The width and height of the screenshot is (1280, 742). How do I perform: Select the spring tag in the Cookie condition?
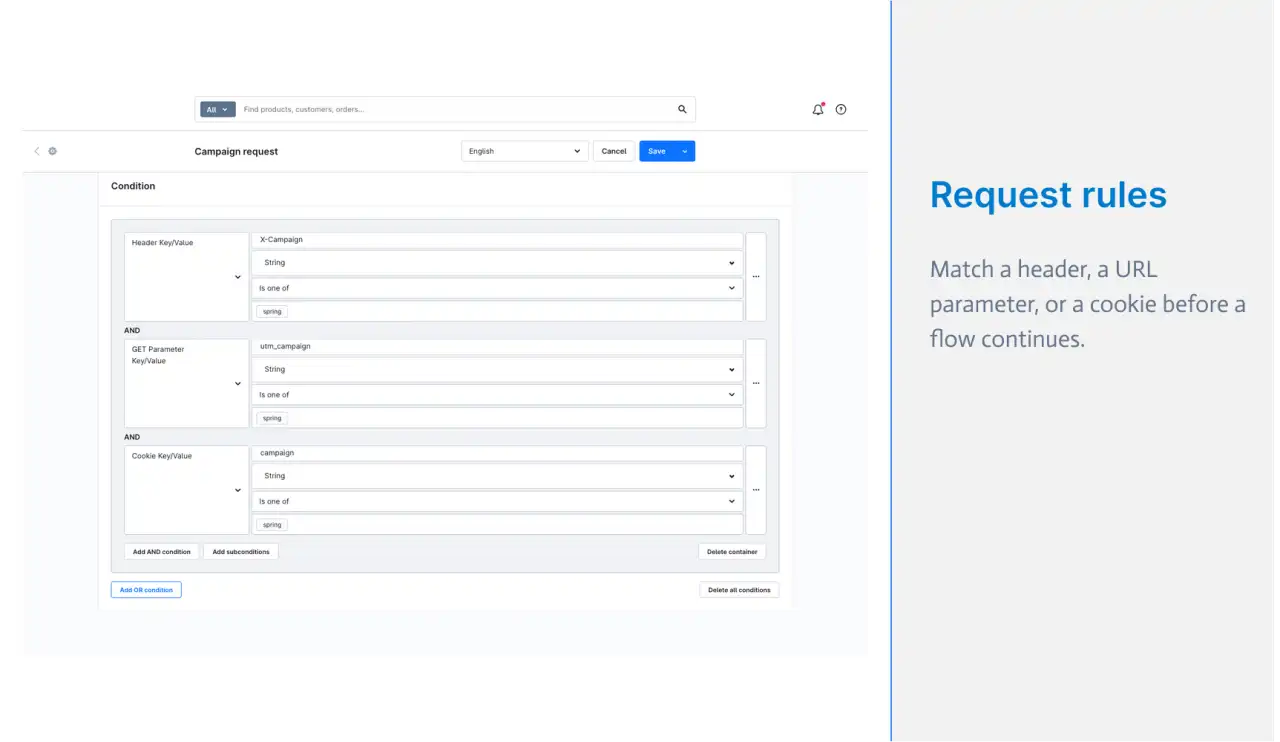(272, 525)
